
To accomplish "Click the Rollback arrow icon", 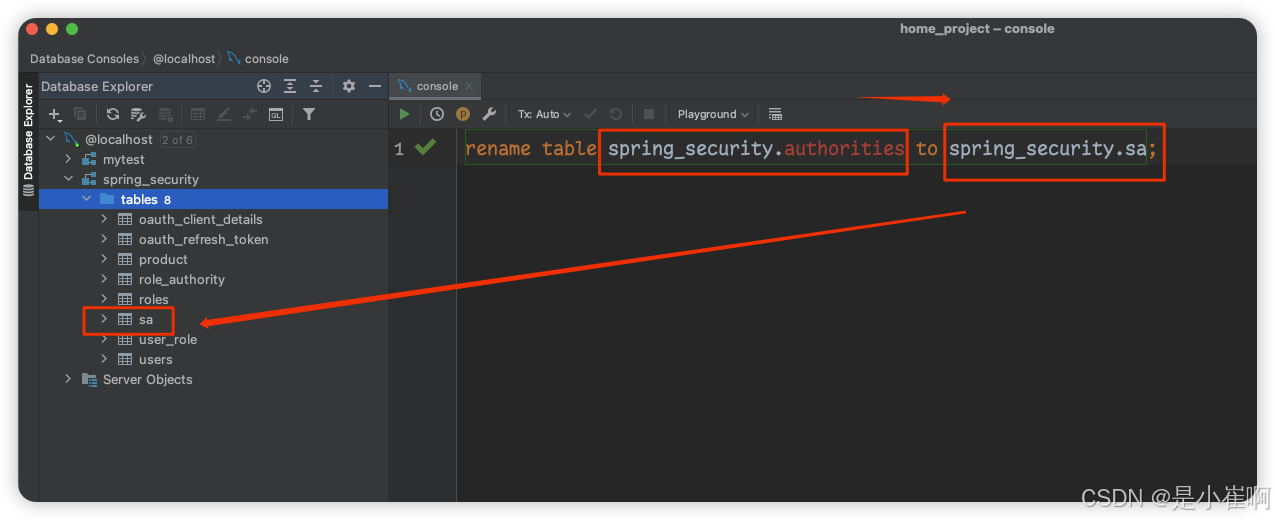I will 616,114.
